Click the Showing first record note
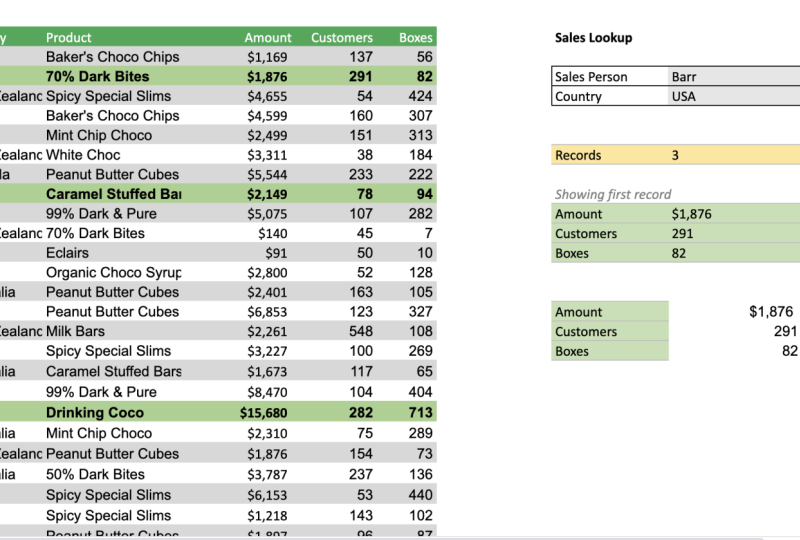 click(x=613, y=194)
